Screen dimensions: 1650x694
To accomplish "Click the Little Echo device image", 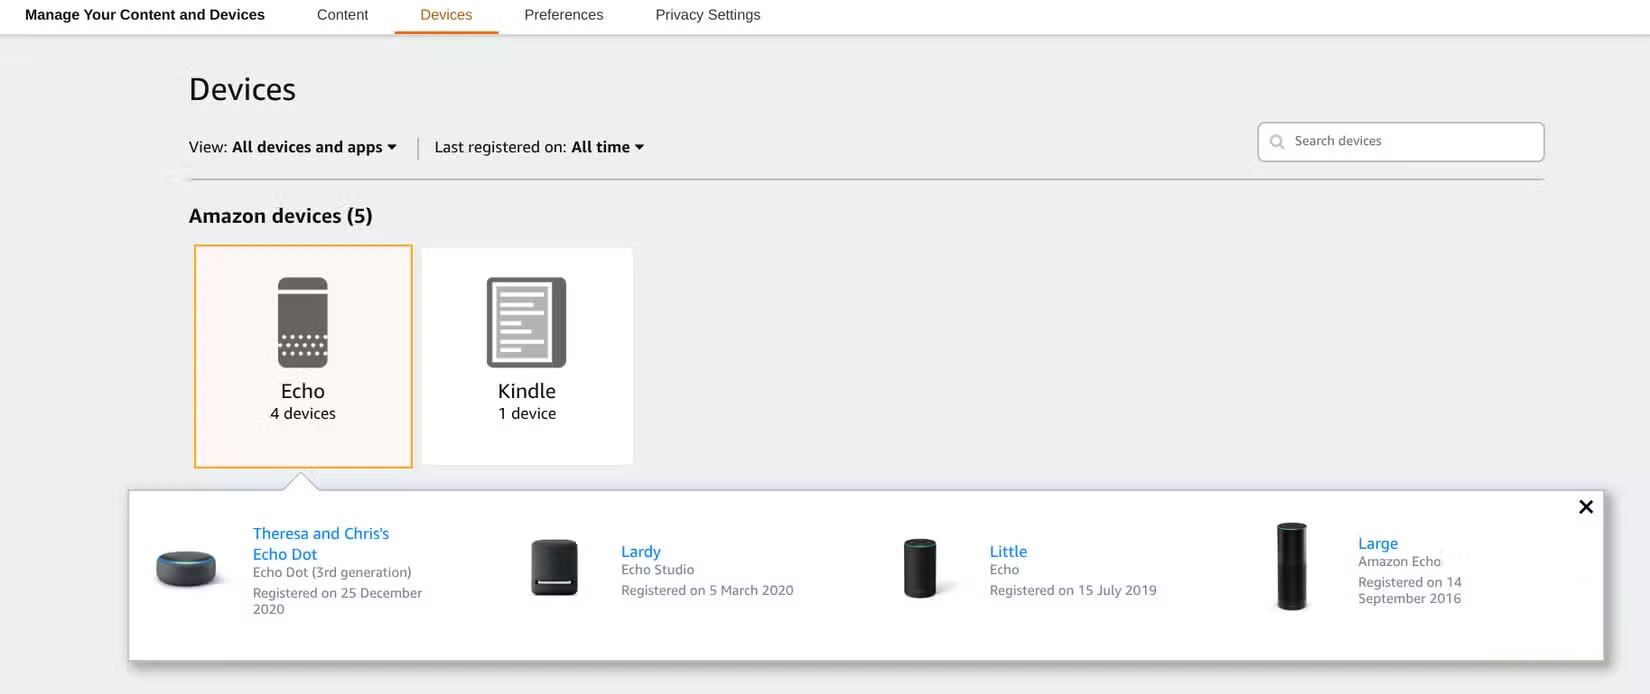I will (920, 568).
